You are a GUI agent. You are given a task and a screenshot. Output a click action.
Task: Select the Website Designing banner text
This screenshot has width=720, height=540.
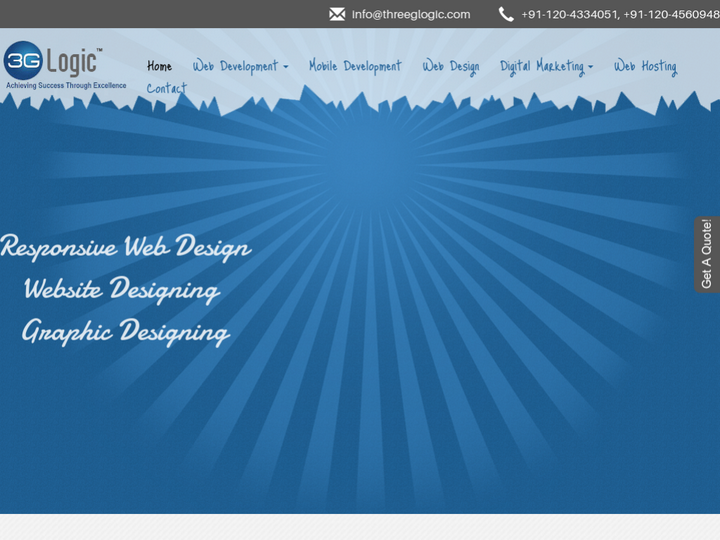pos(121,290)
